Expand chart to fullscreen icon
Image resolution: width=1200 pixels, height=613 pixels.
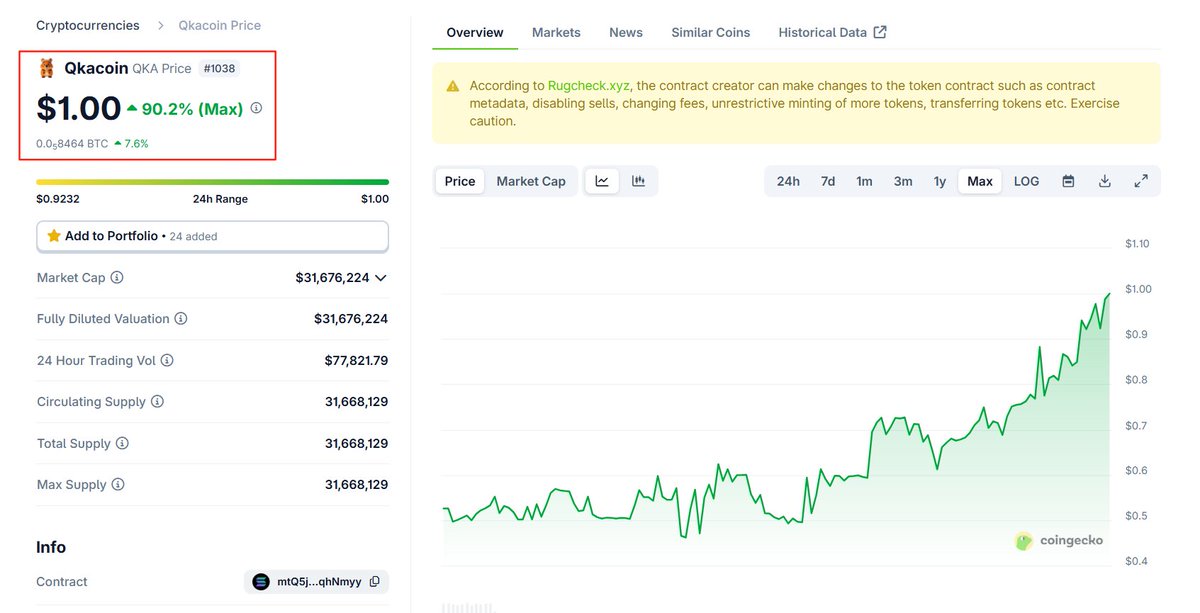pos(1141,181)
